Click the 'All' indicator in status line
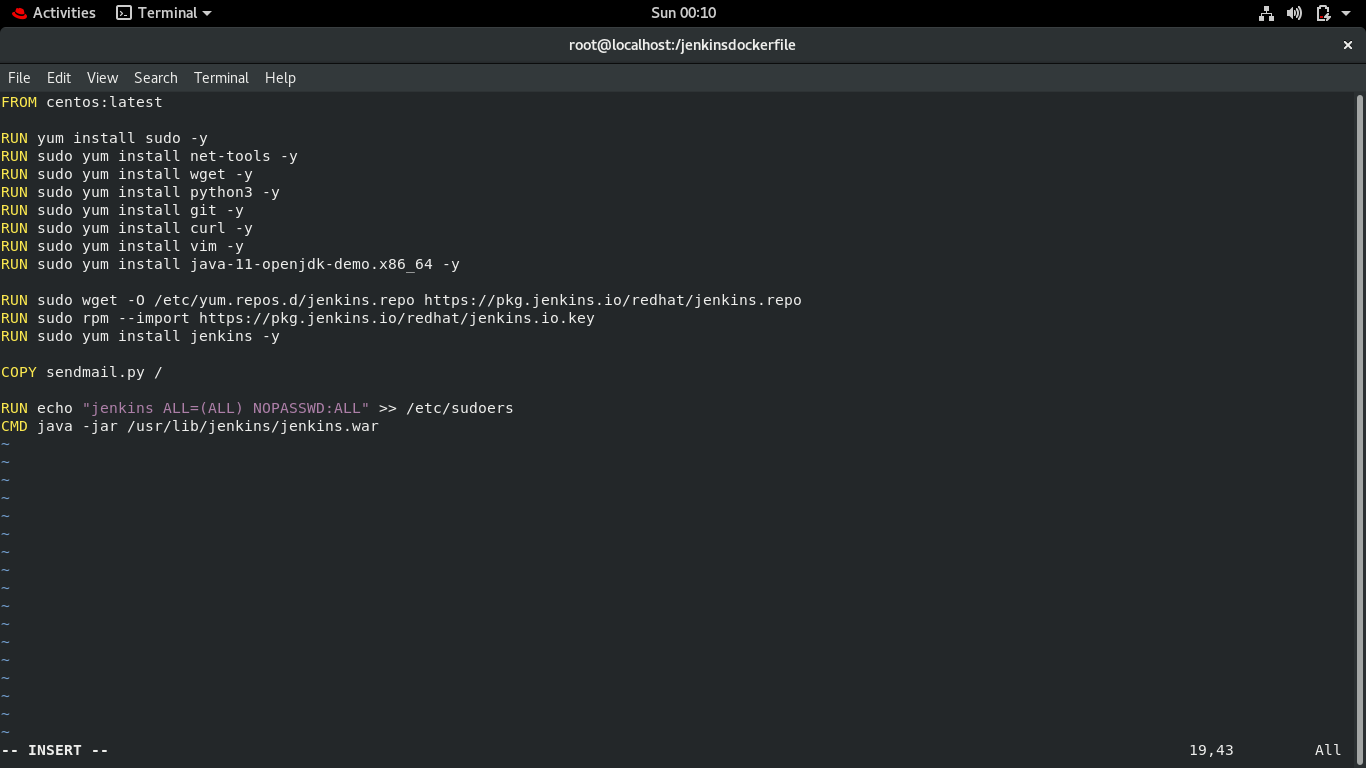Viewport: 1366px width, 768px height. click(x=1328, y=750)
